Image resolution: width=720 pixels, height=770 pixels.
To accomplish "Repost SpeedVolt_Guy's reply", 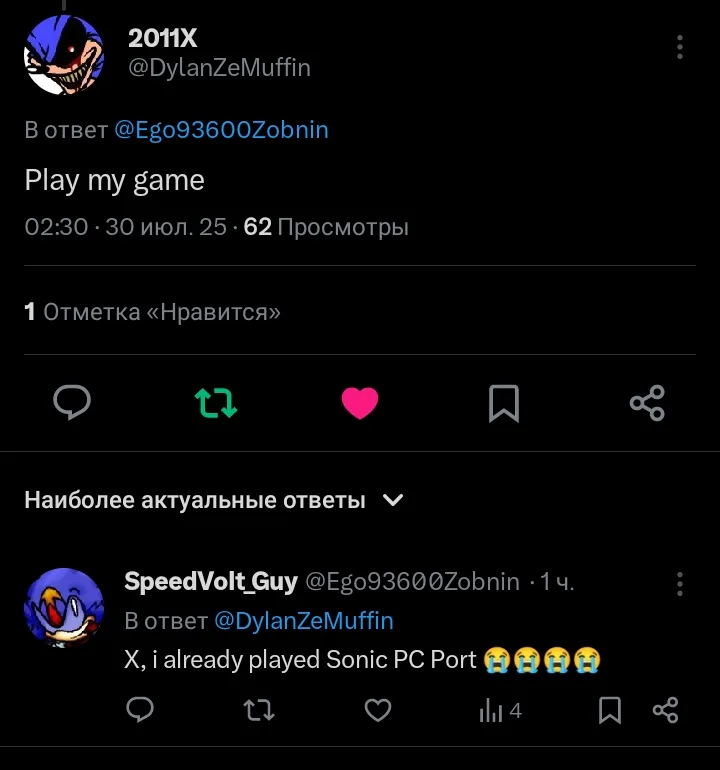I will 259,710.
